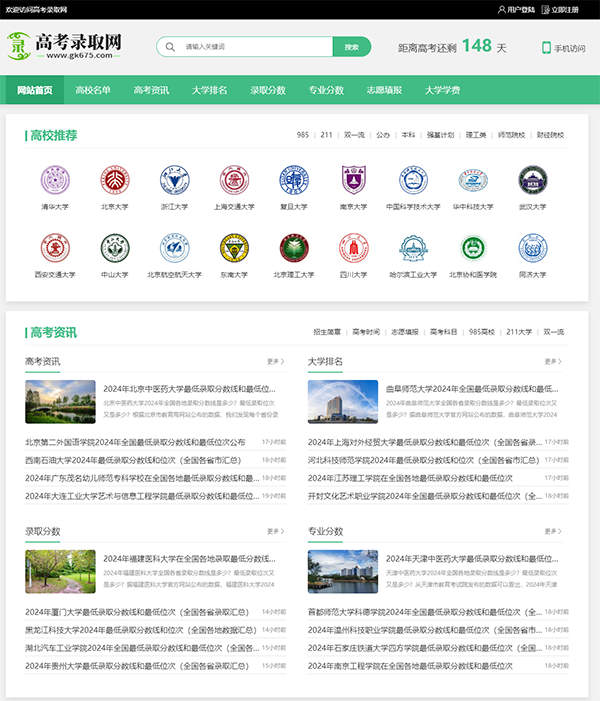Open 2024年贵州大学最低录取分数线 article
This screenshot has width=600, height=701.
coord(137,666)
